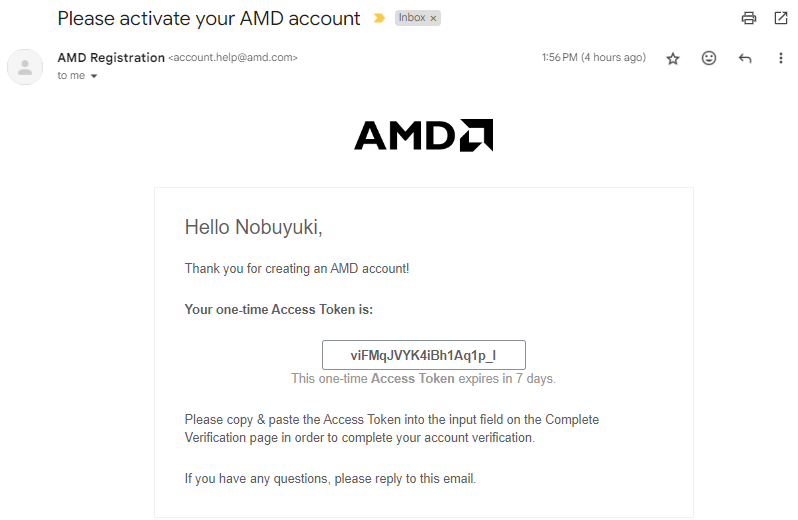Click the "Your one-time Access Token is:" heading
798x520 pixels.
(279, 310)
